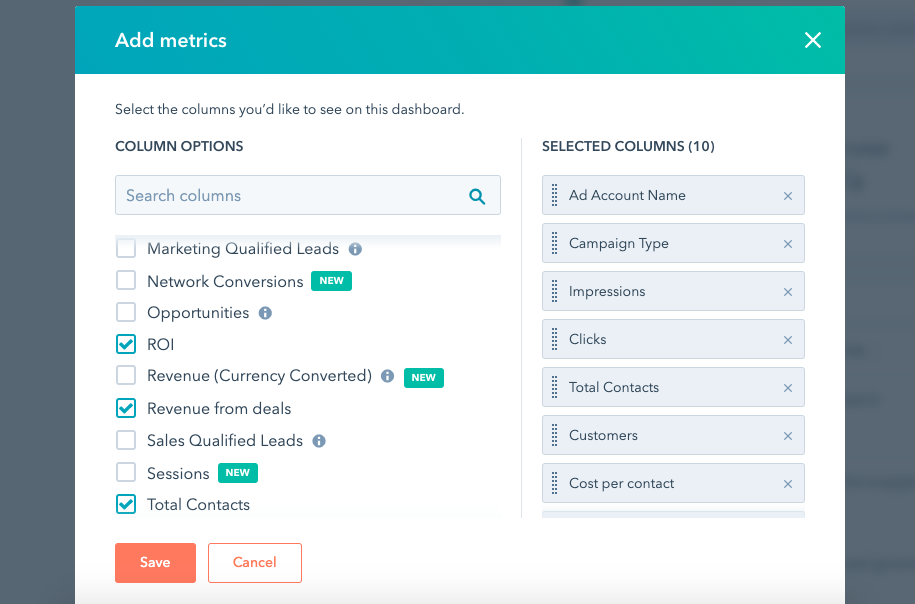Click the Clicks drag handle
915x604 pixels.
(554, 339)
